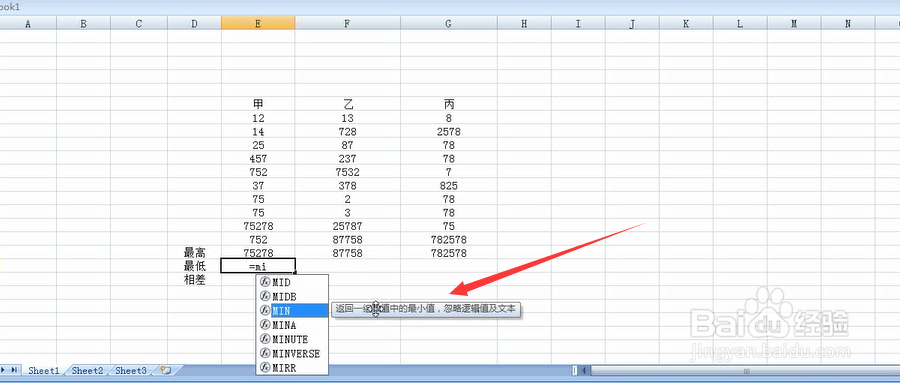Click the cell containing 37
The width and height of the screenshot is (900, 383).
[x=258, y=185]
